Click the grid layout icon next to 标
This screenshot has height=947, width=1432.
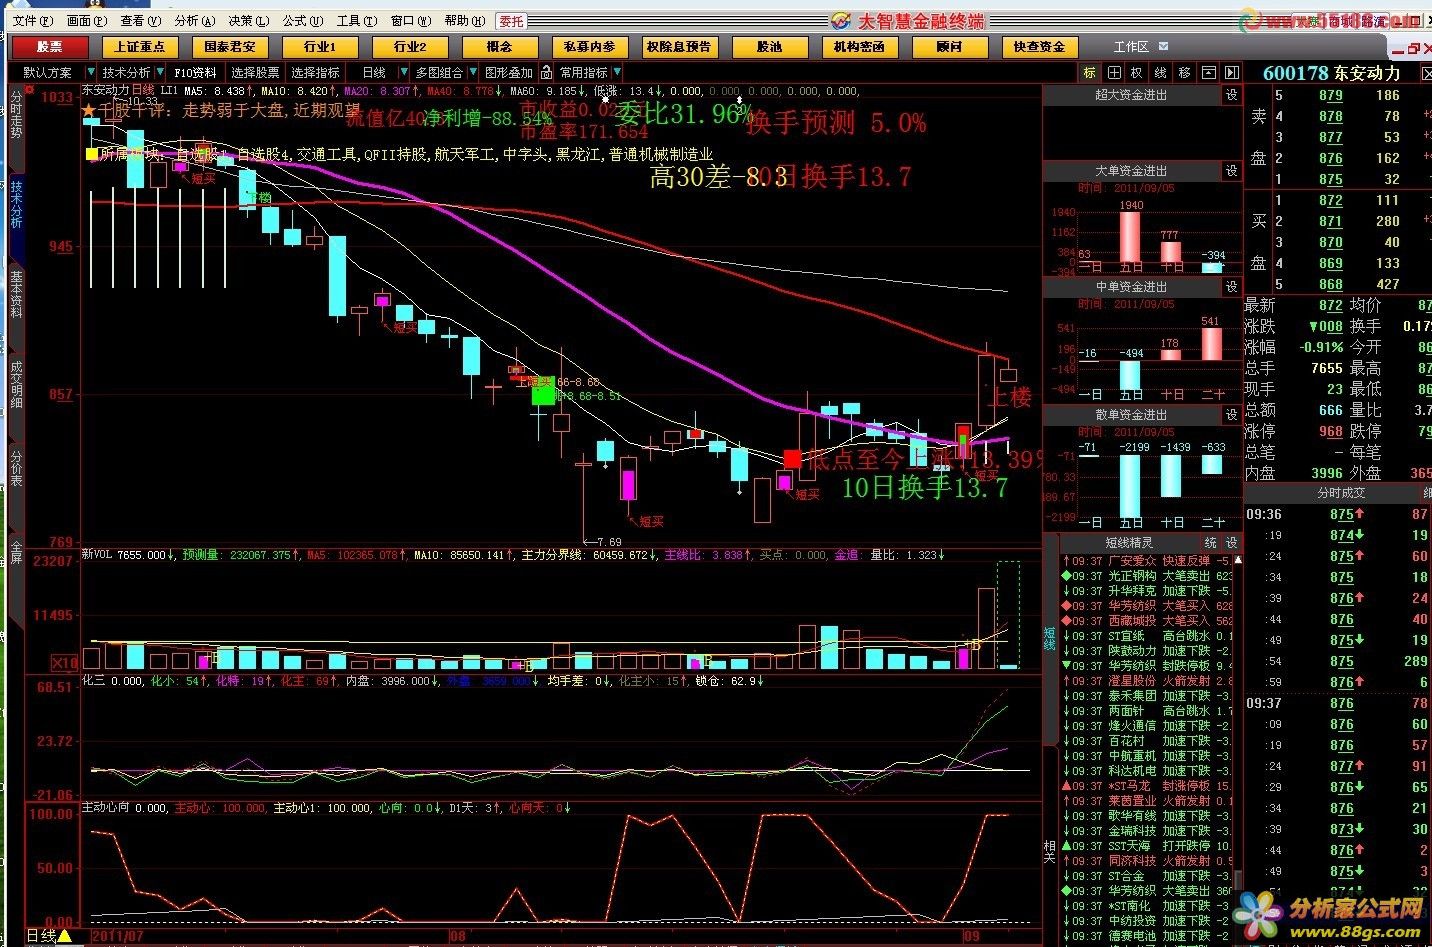pyautogui.click(x=1113, y=72)
